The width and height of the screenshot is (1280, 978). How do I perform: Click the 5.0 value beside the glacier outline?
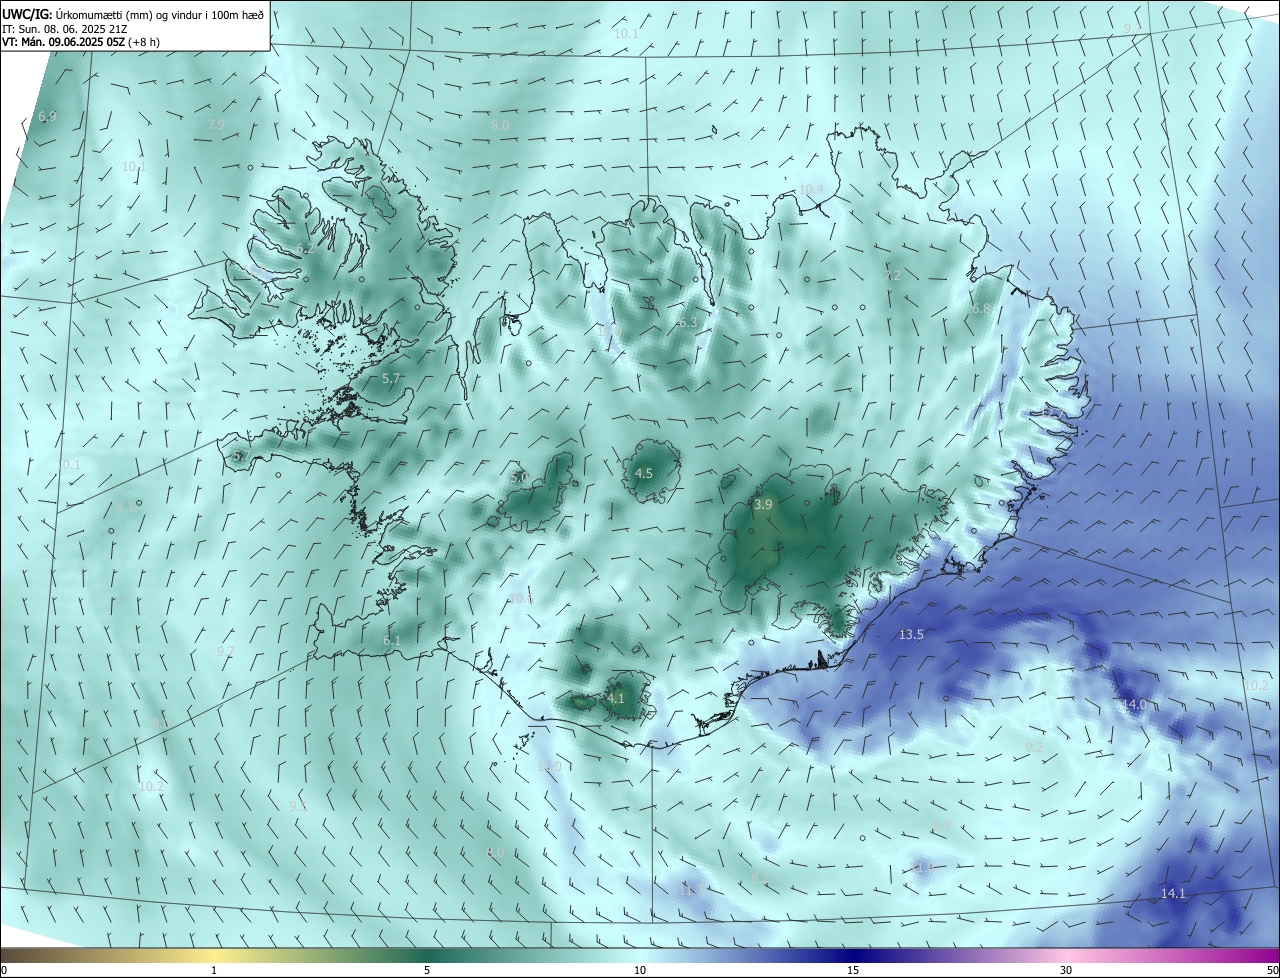(x=519, y=478)
